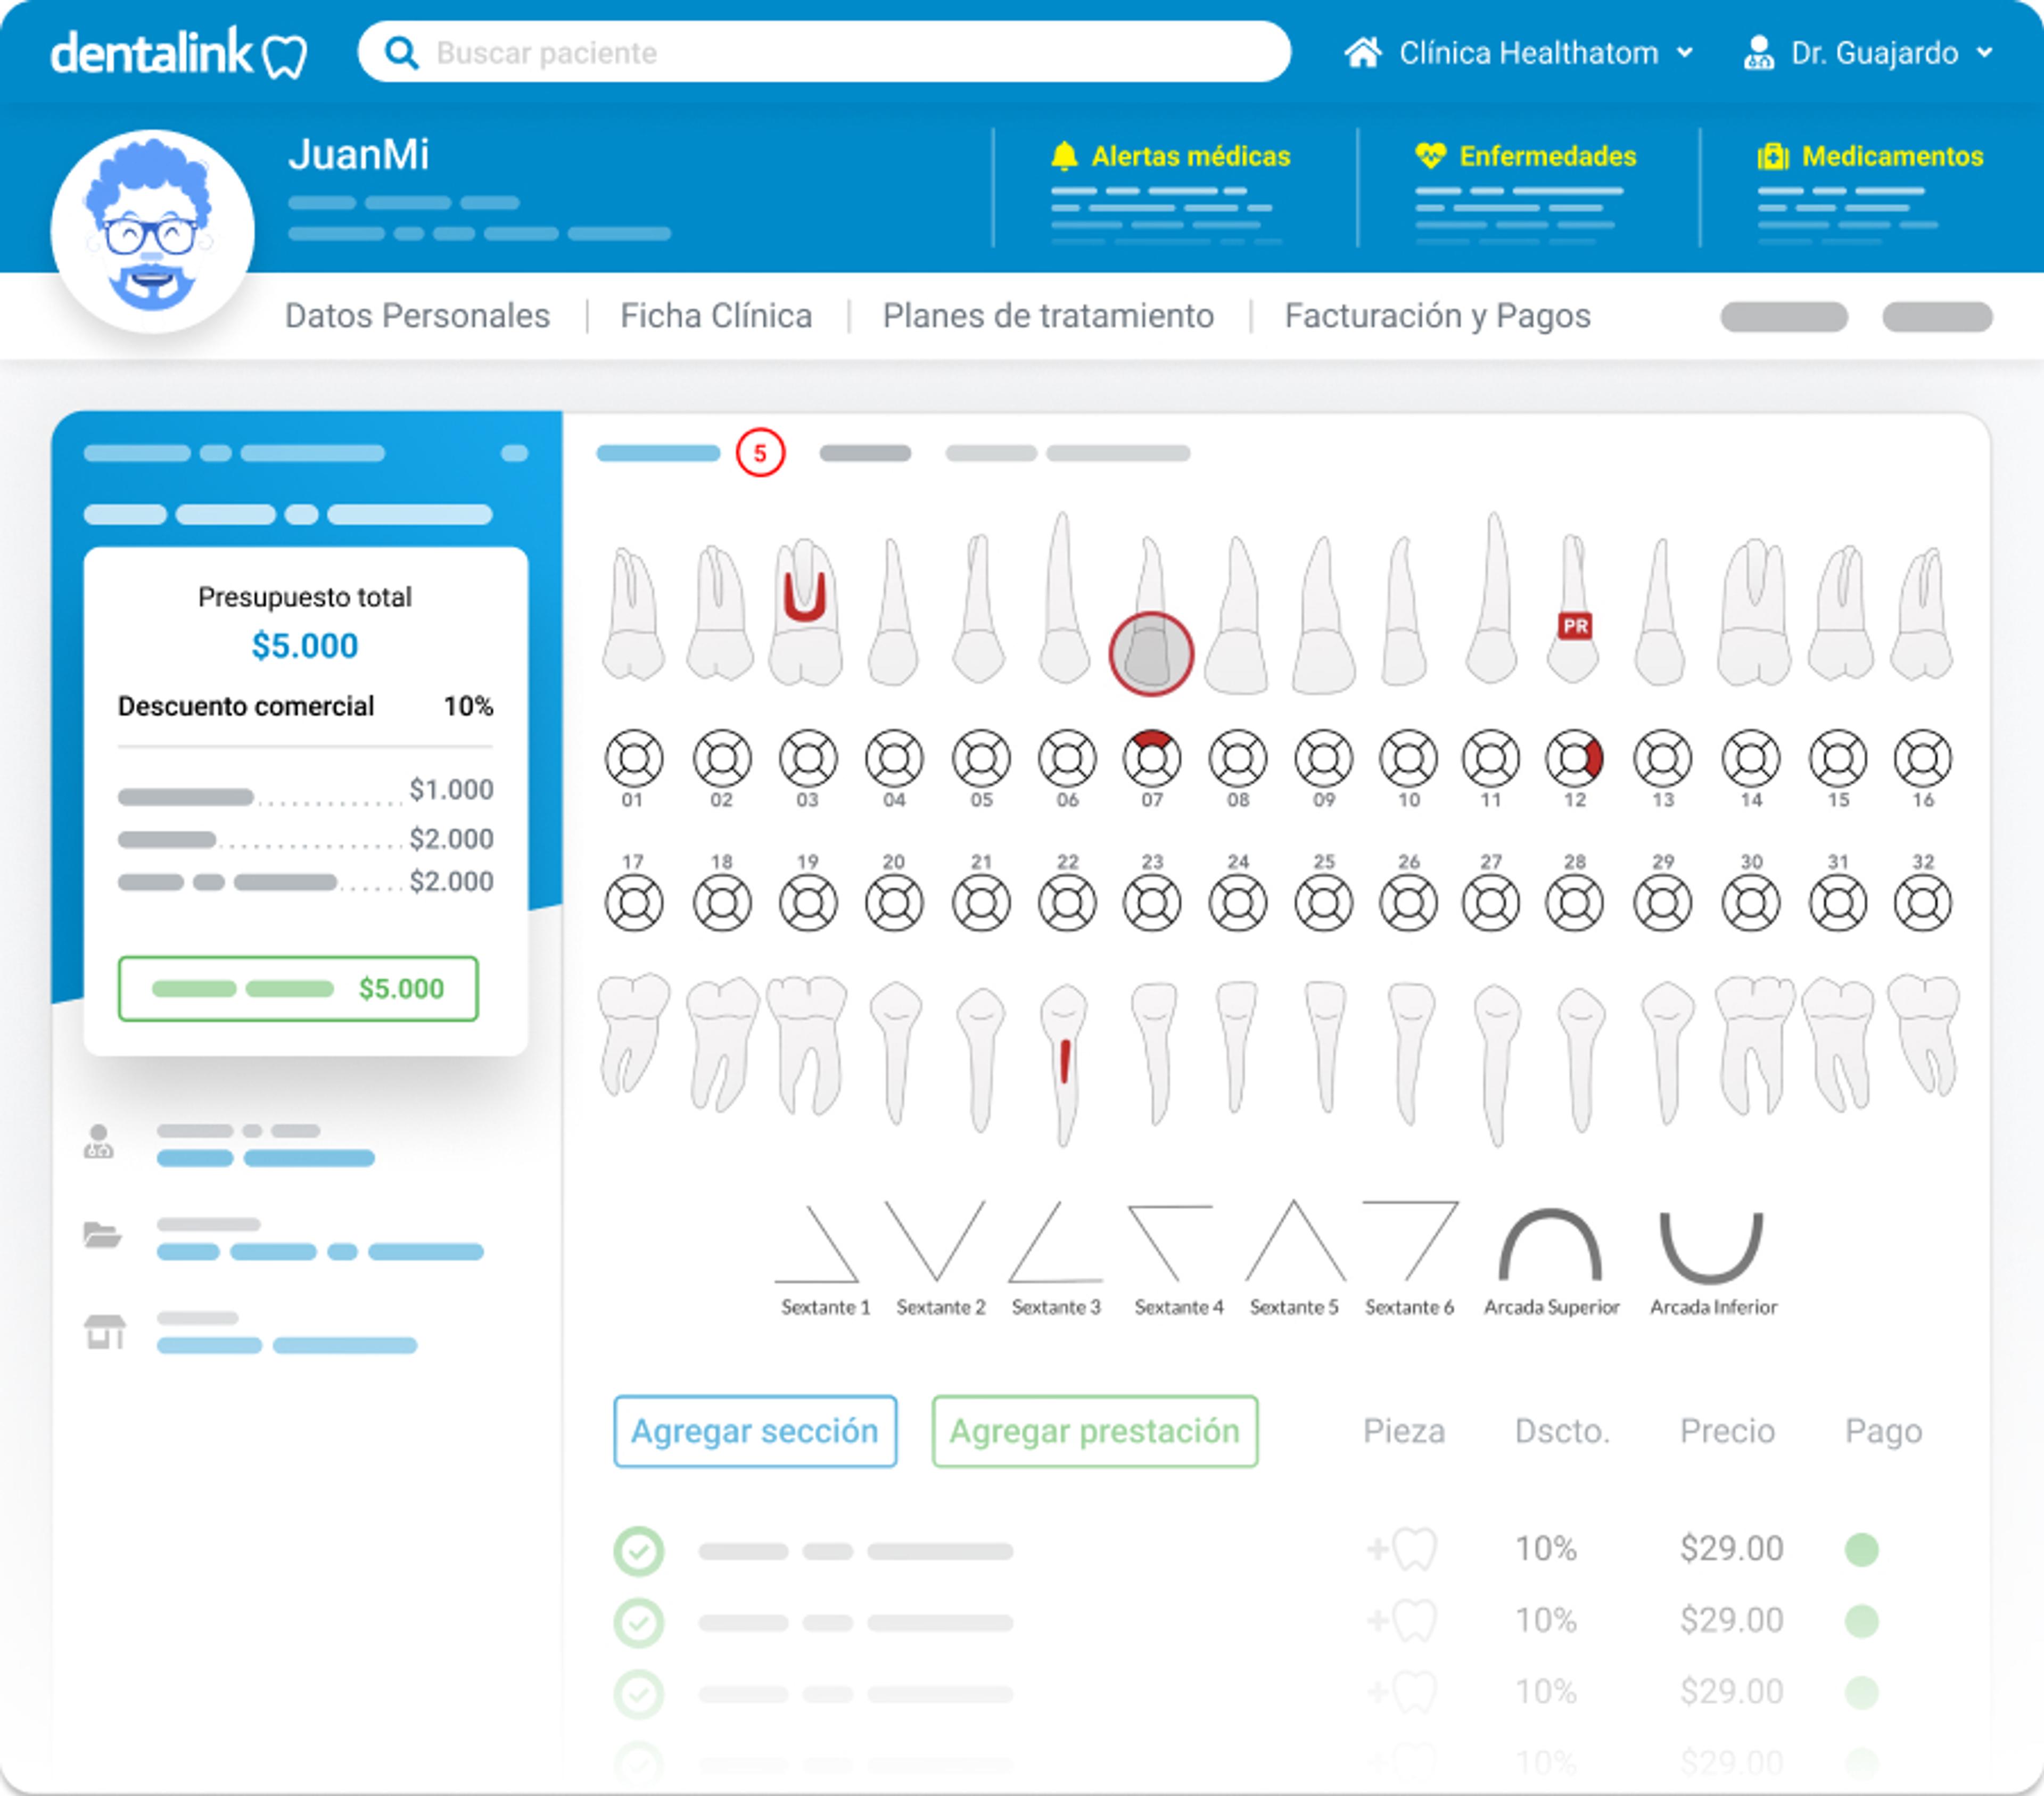2044x1796 pixels.
Task: Click the add tooth icon in first row
Action: (1402, 1549)
